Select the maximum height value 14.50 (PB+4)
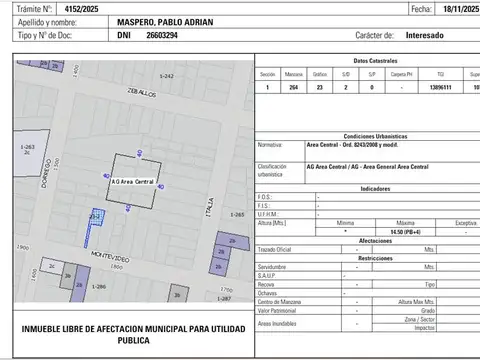 [405, 232]
